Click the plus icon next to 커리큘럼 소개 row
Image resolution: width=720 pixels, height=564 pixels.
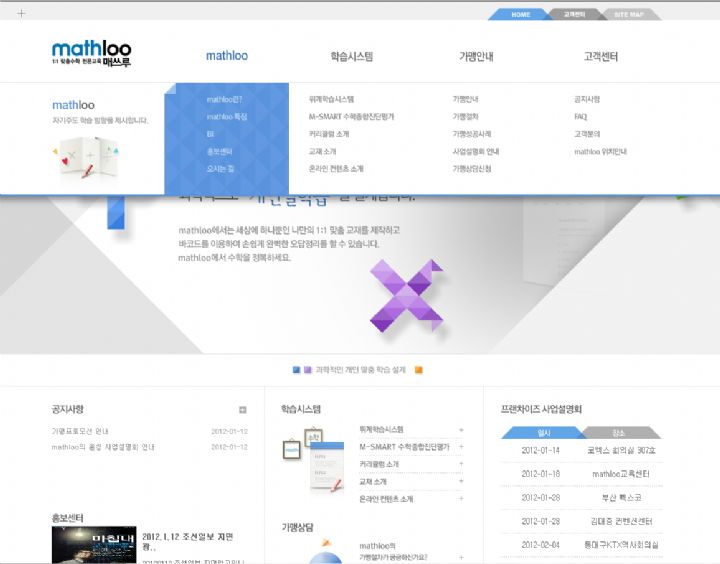(461, 464)
